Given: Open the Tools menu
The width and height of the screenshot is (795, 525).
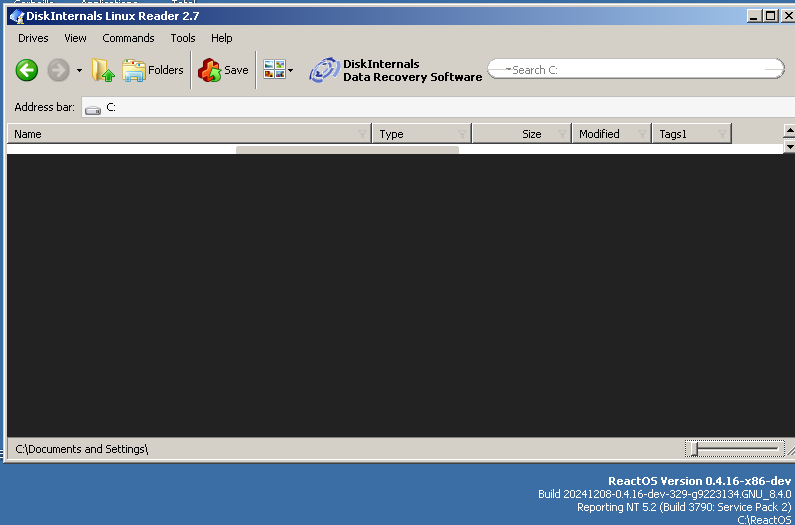Looking at the screenshot, I should click(x=183, y=39).
